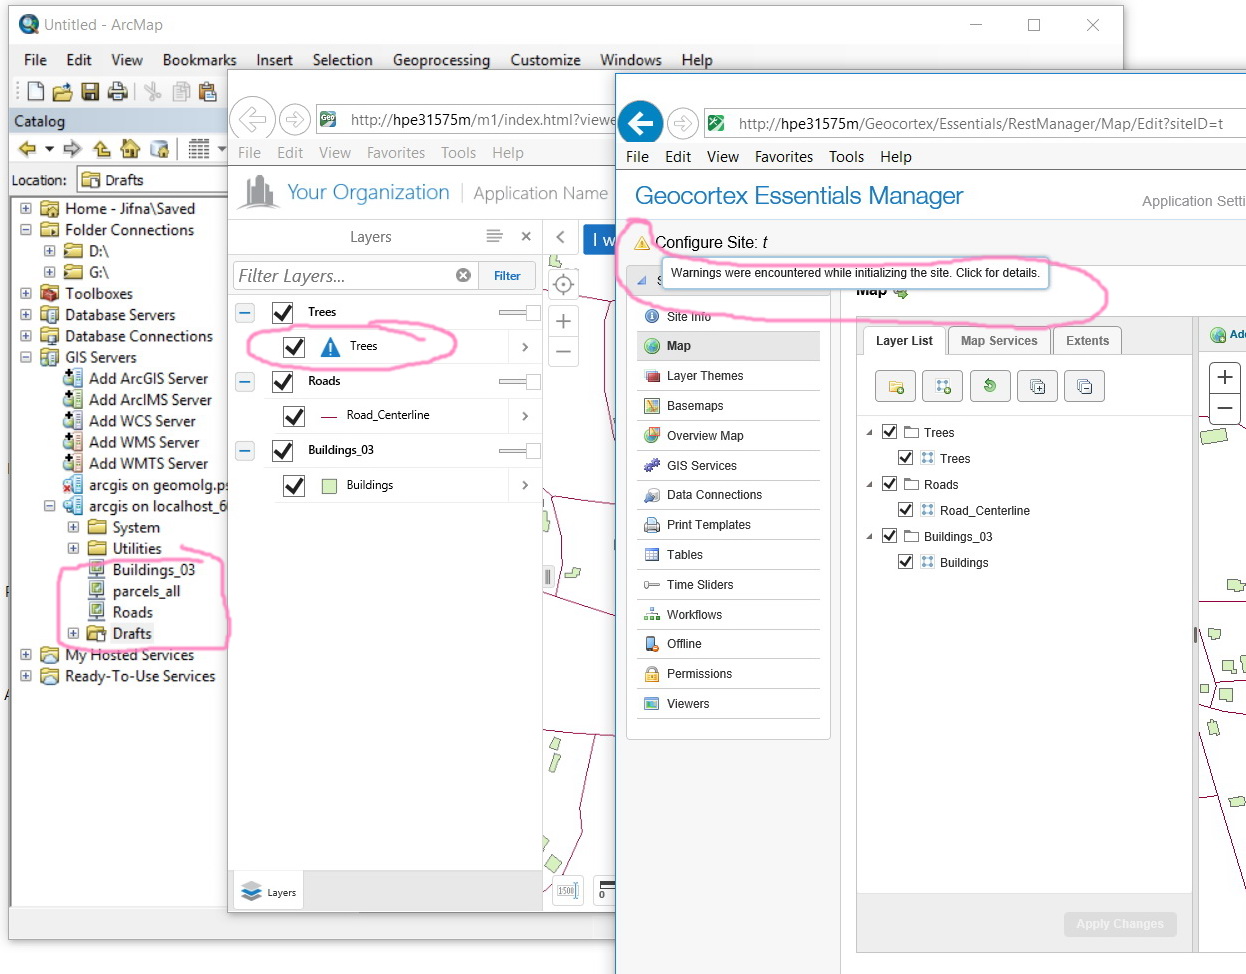Collapse the Trees group in viewer layers
The height and width of the screenshot is (974, 1246).
click(245, 313)
